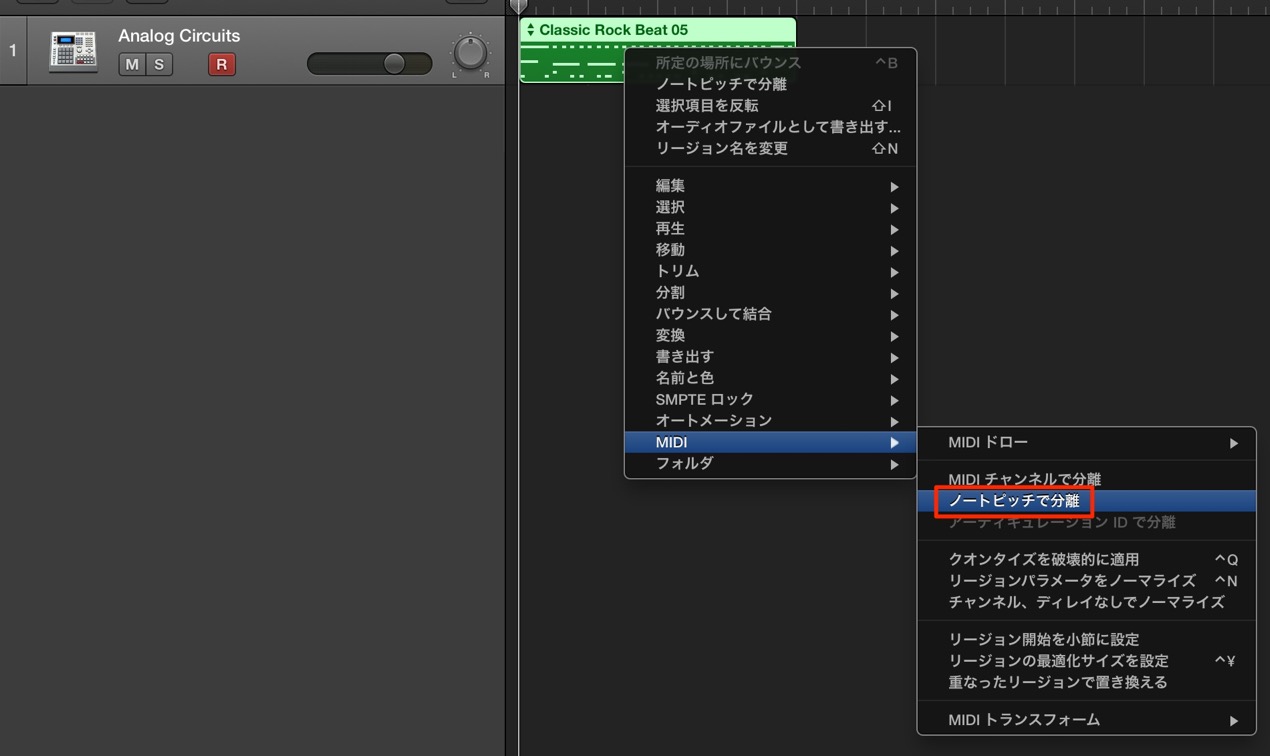The width and height of the screenshot is (1270, 756).
Task: Choose オーディオファイルとして書き出す… menu item
Action: coord(770,127)
